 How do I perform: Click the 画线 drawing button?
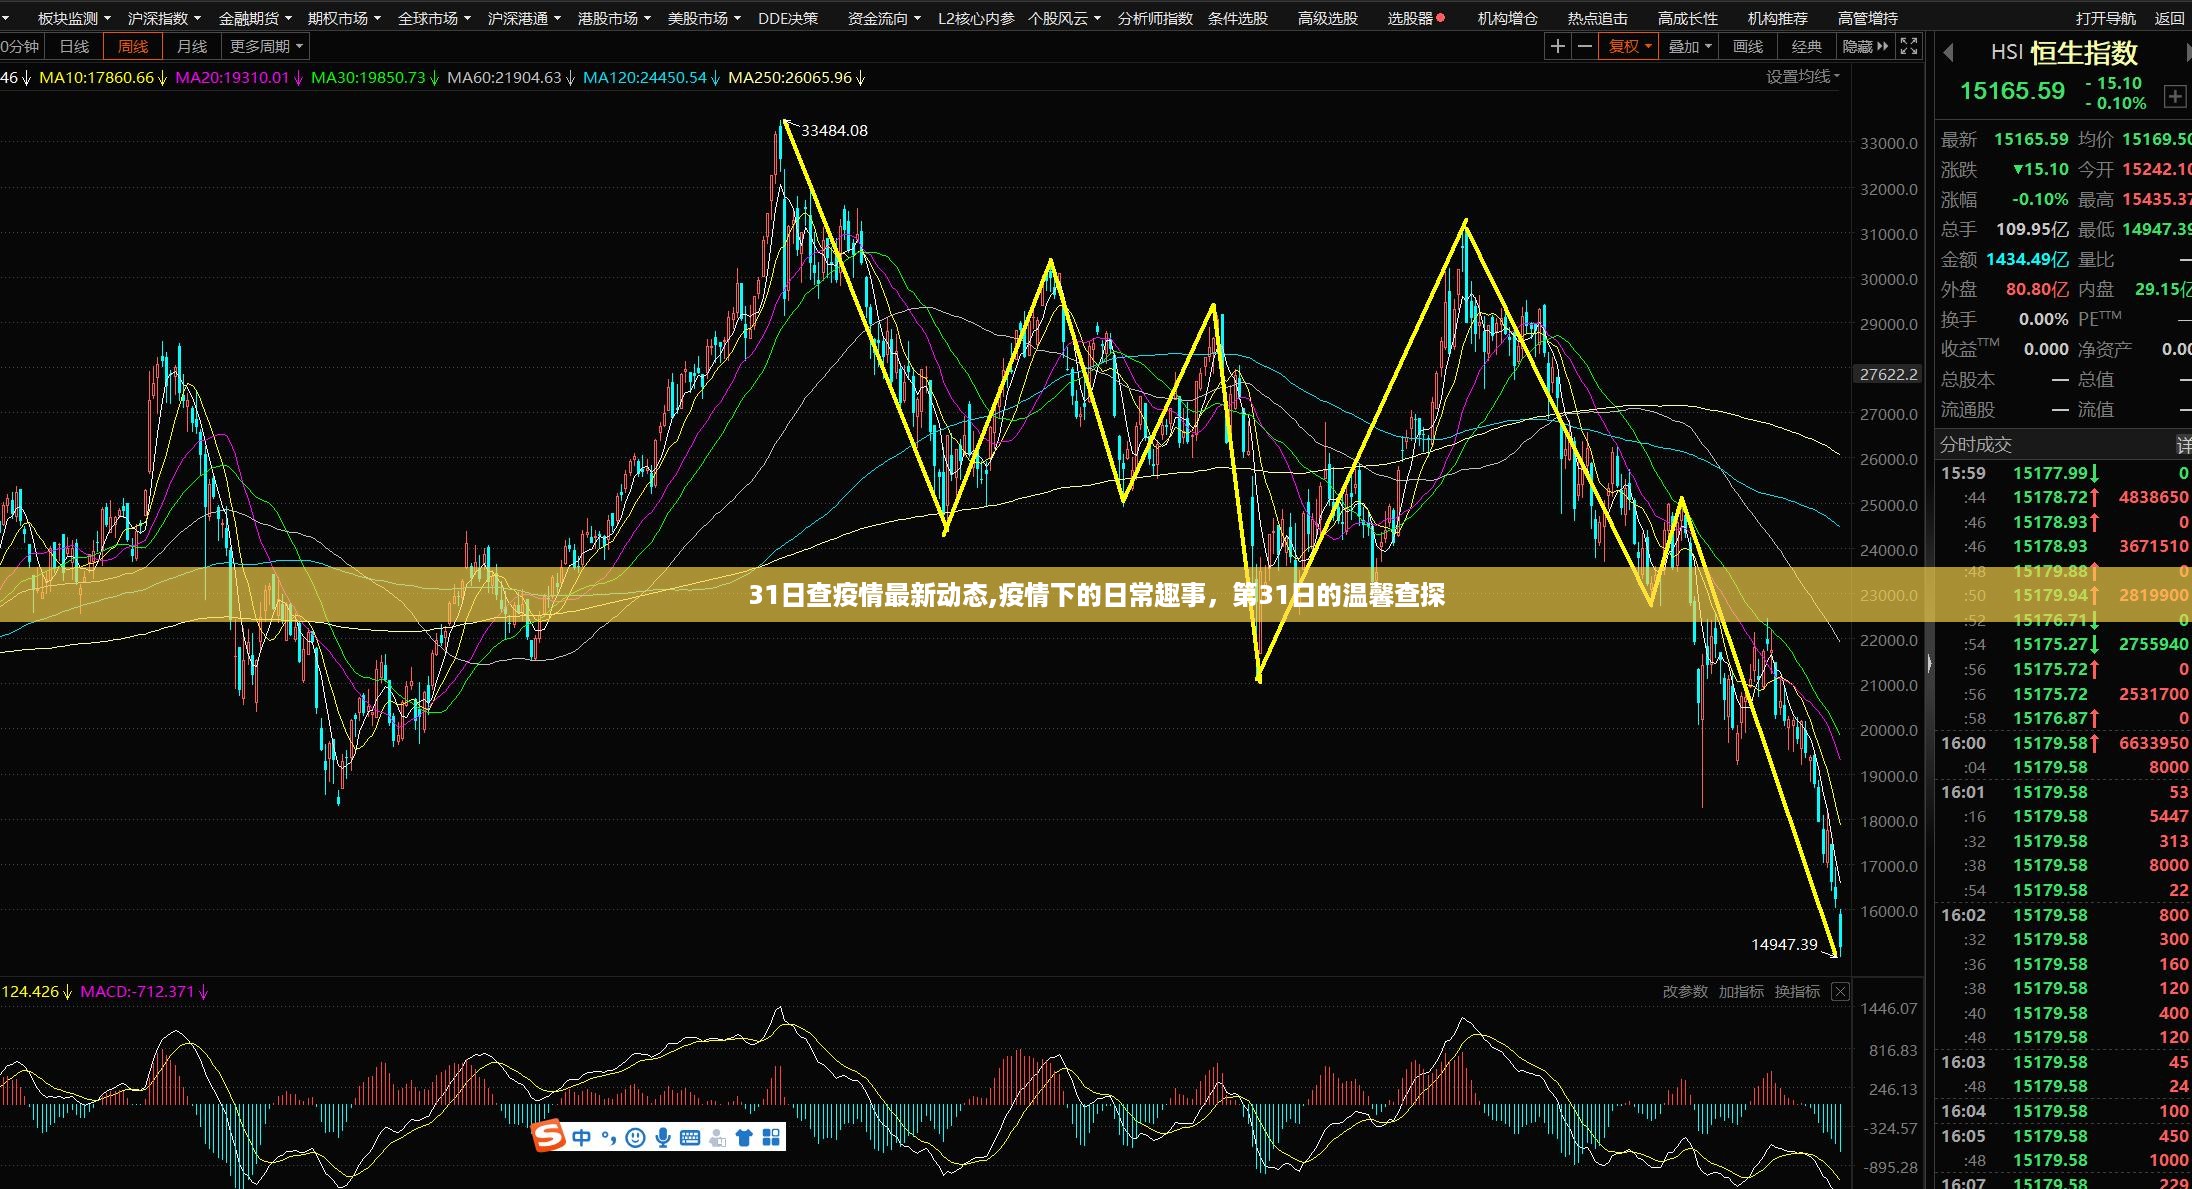1748,47
